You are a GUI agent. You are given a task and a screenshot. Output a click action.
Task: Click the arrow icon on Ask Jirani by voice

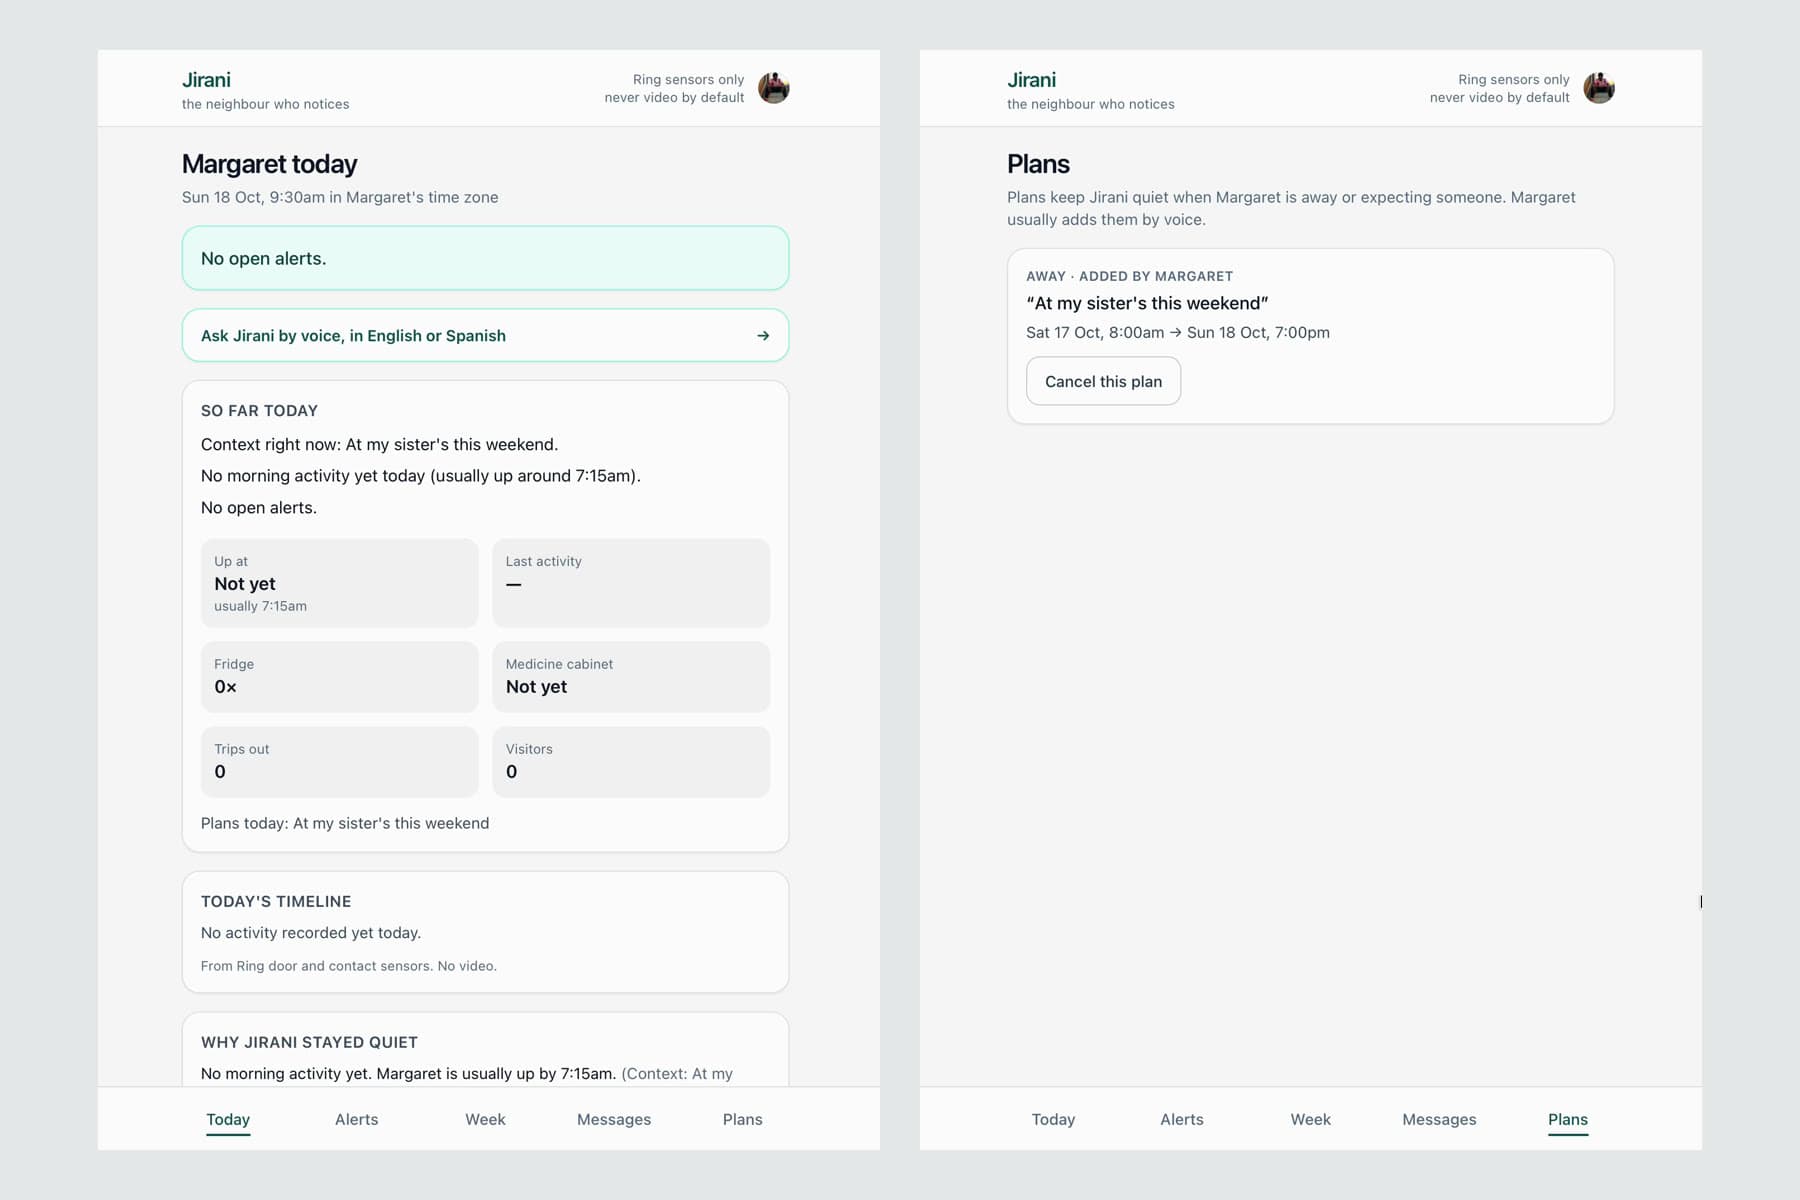(763, 336)
